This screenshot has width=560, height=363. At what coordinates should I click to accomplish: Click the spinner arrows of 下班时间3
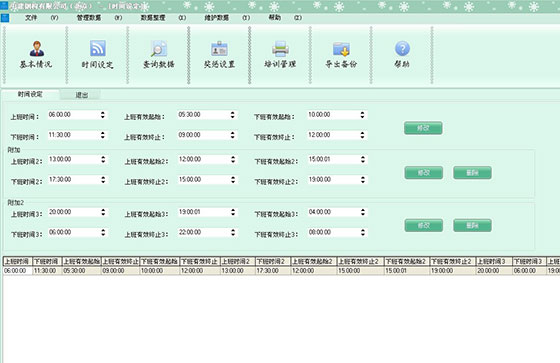[x=103, y=233]
